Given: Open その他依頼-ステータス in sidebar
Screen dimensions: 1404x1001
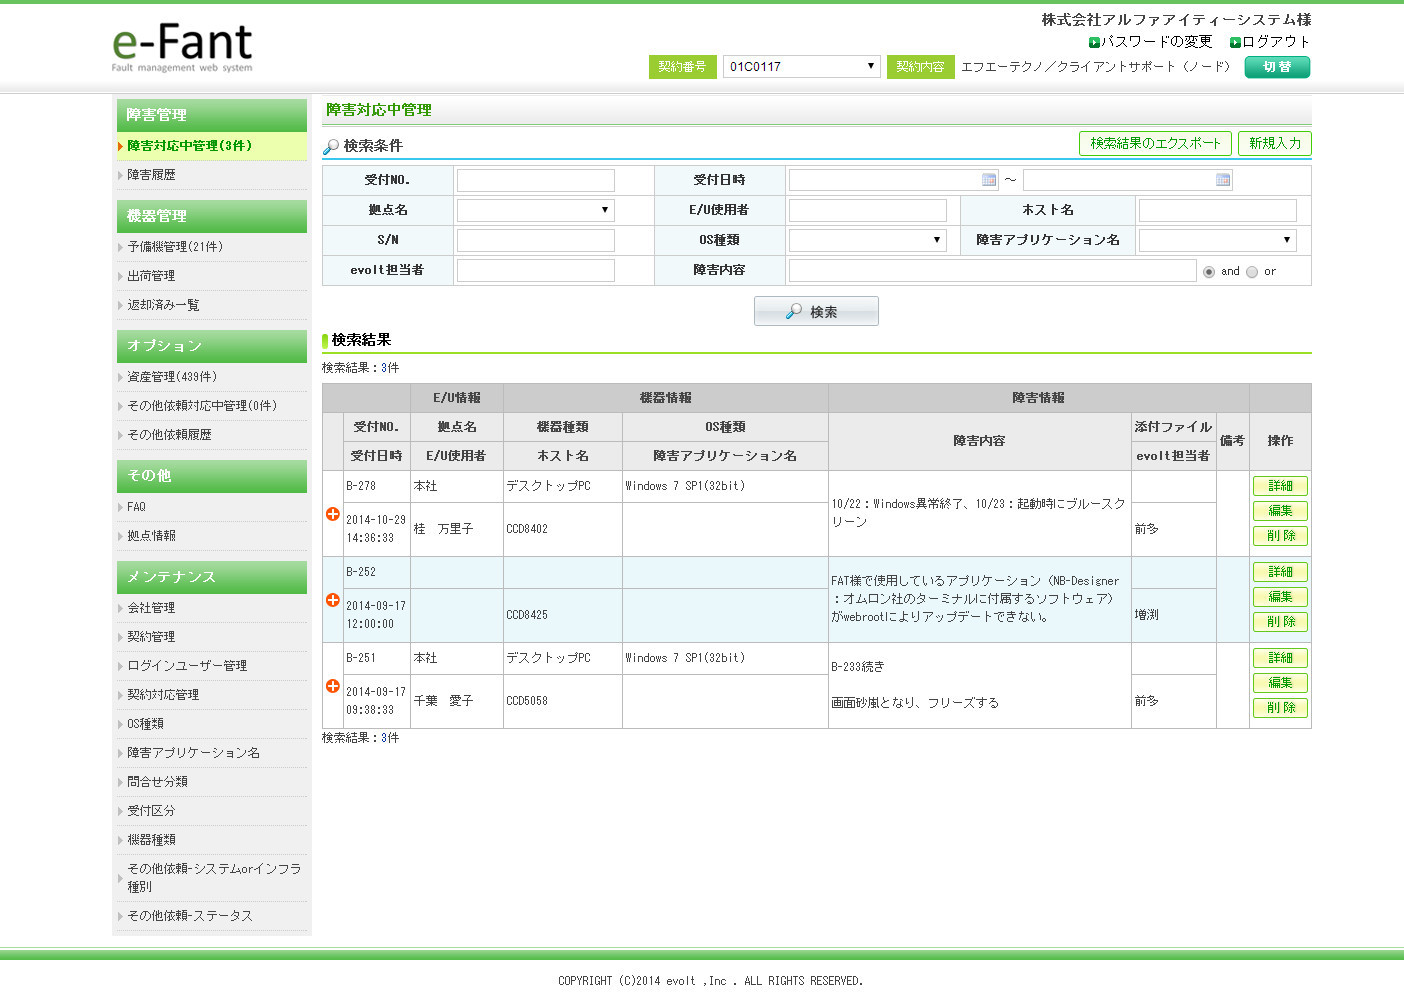Looking at the screenshot, I should point(190,916).
